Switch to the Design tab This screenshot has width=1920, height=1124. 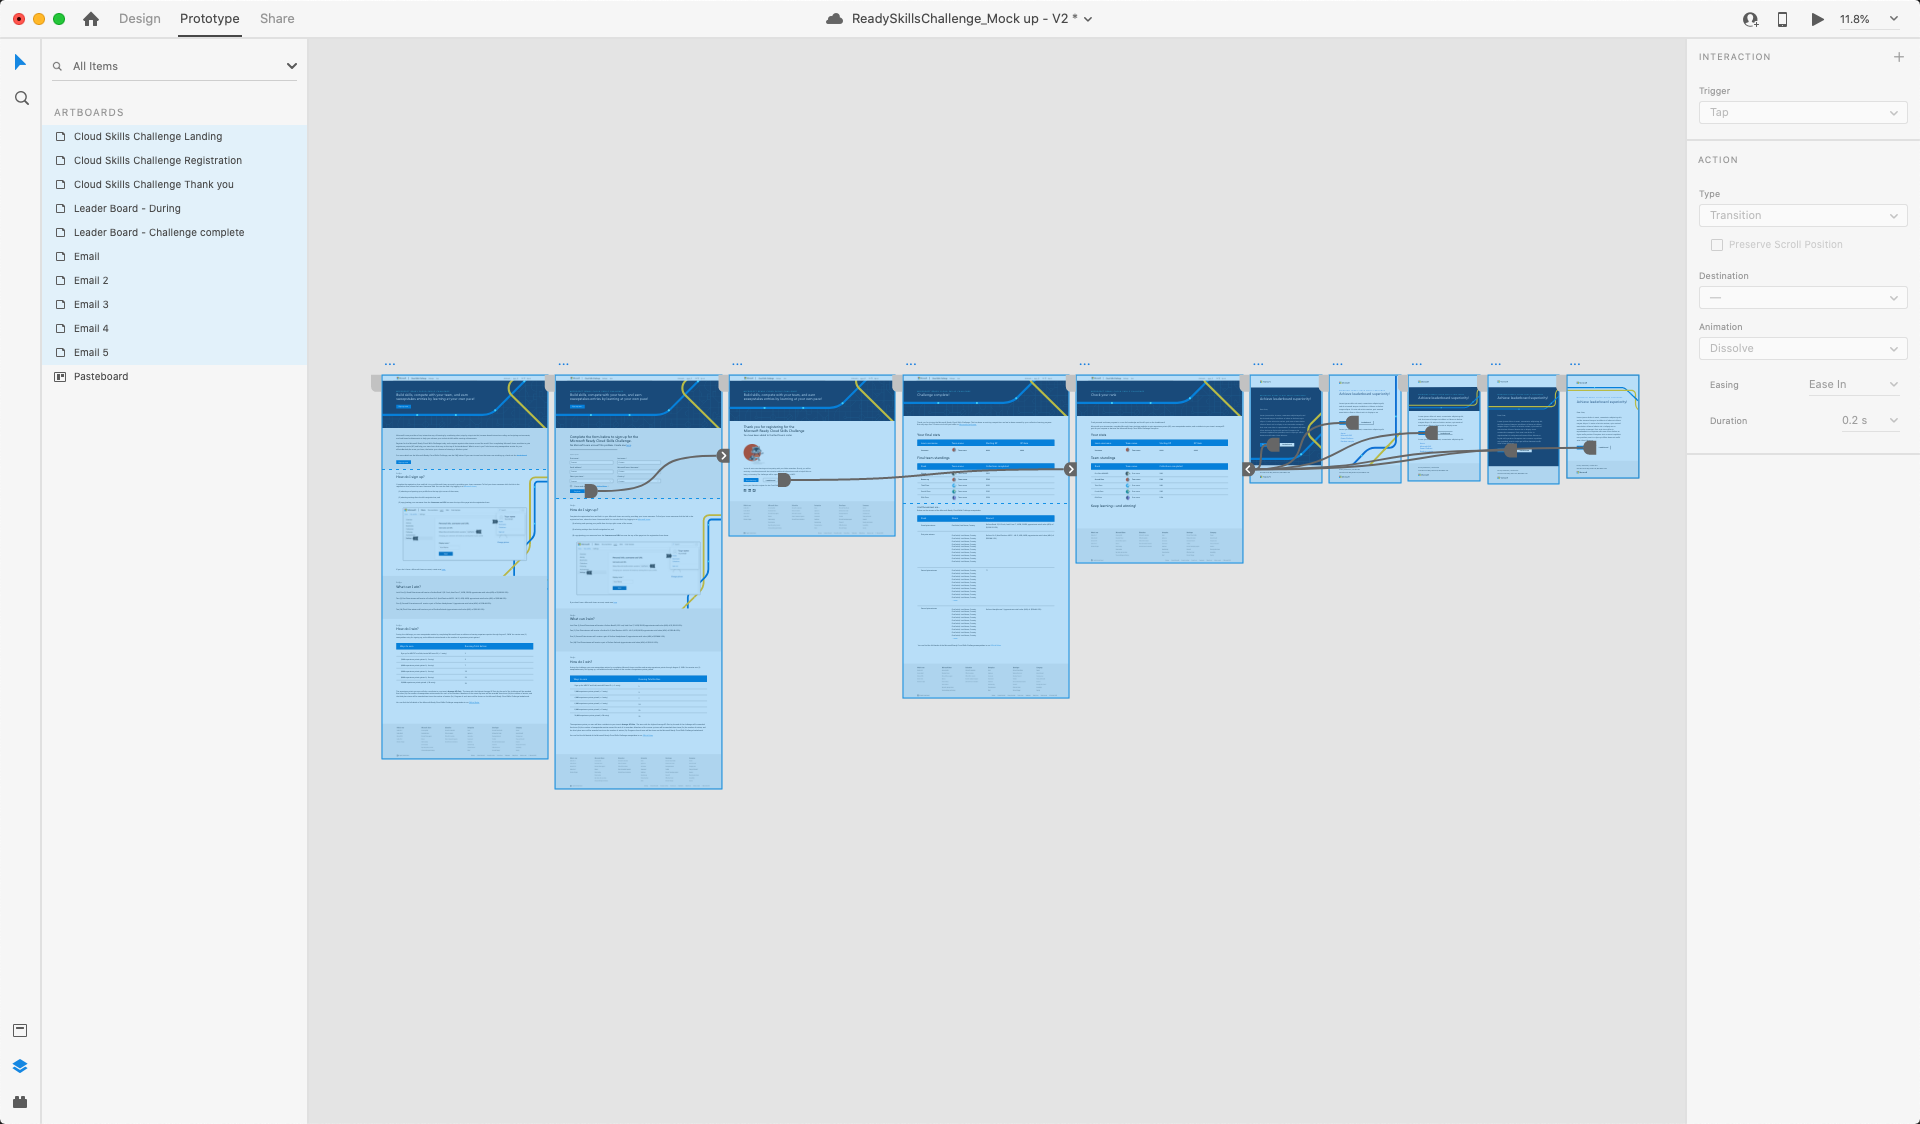pyautogui.click(x=139, y=19)
